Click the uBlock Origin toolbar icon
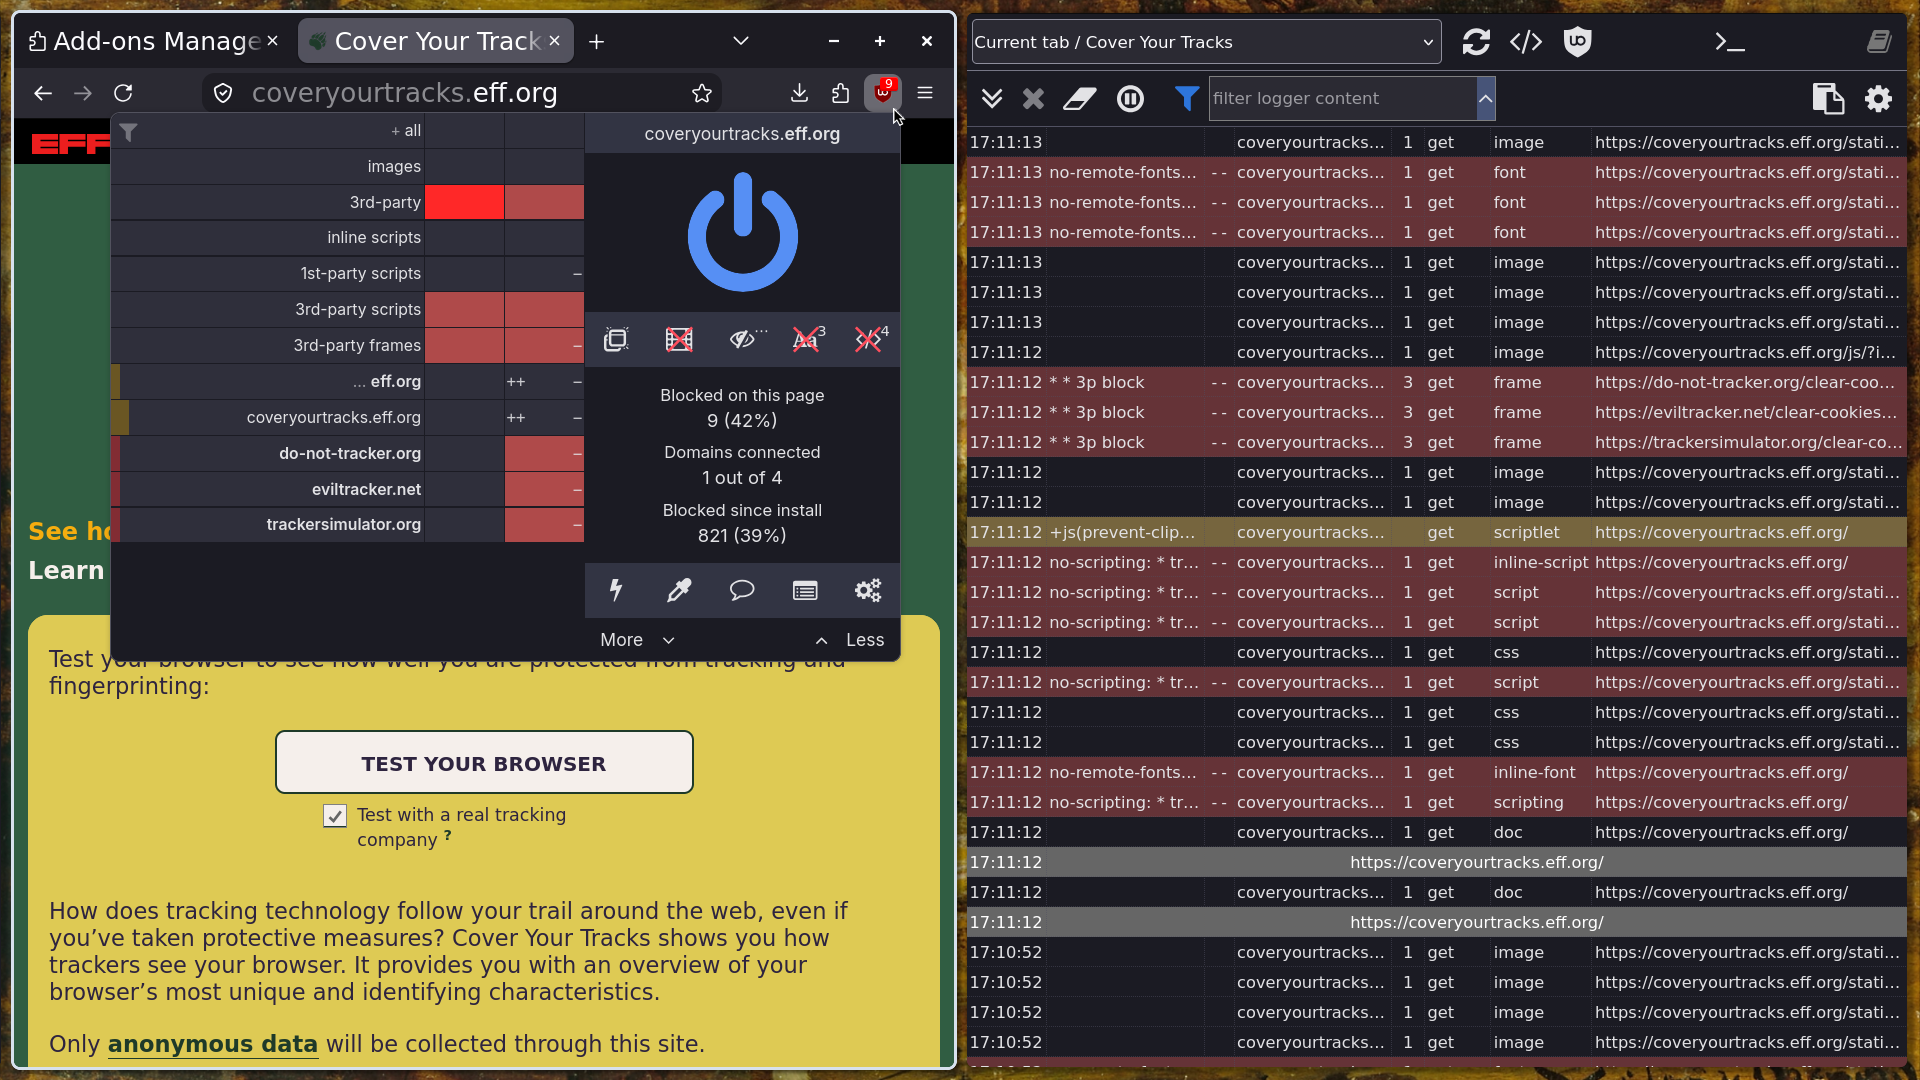 pos(883,93)
